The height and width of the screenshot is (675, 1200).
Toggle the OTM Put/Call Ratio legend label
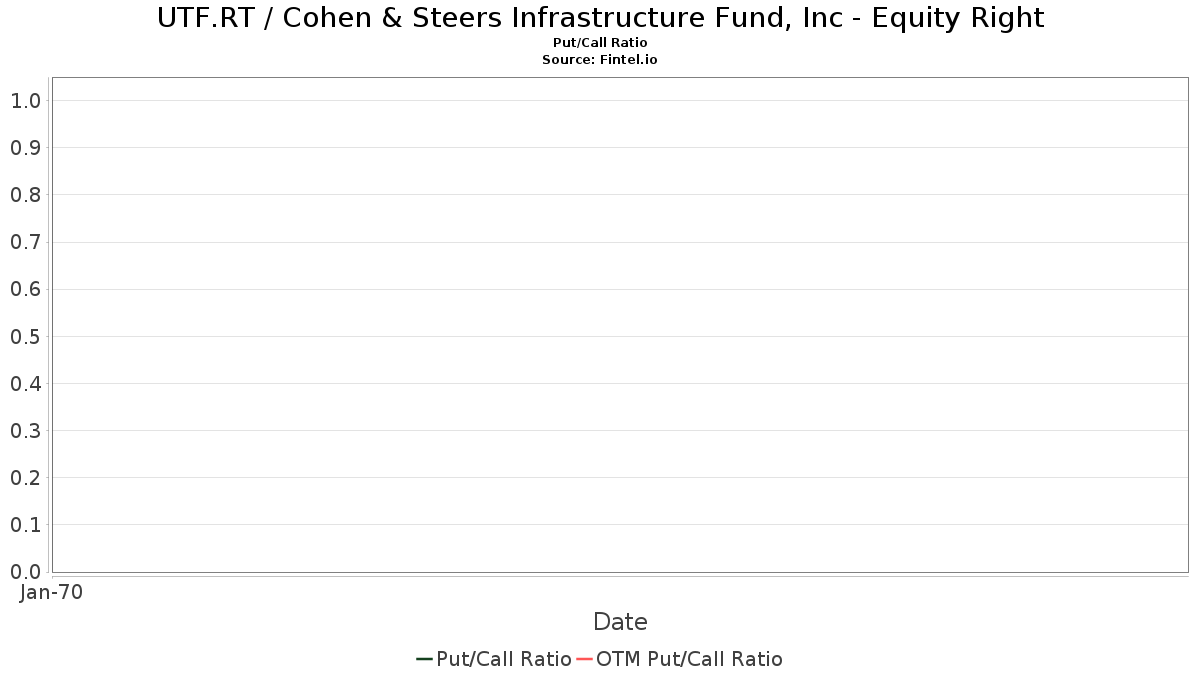(689, 659)
